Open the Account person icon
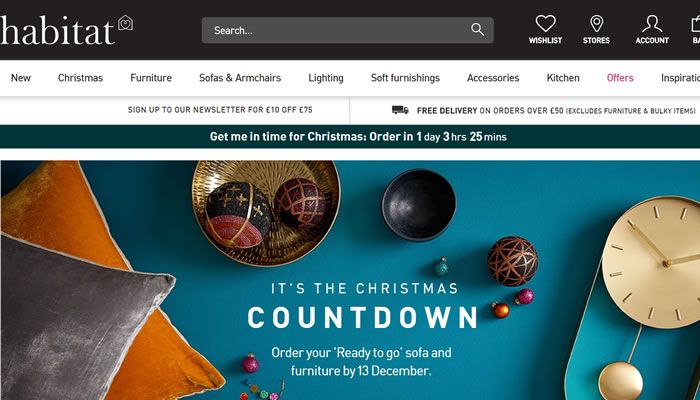Viewport: 700px width, 400px height. [x=652, y=24]
